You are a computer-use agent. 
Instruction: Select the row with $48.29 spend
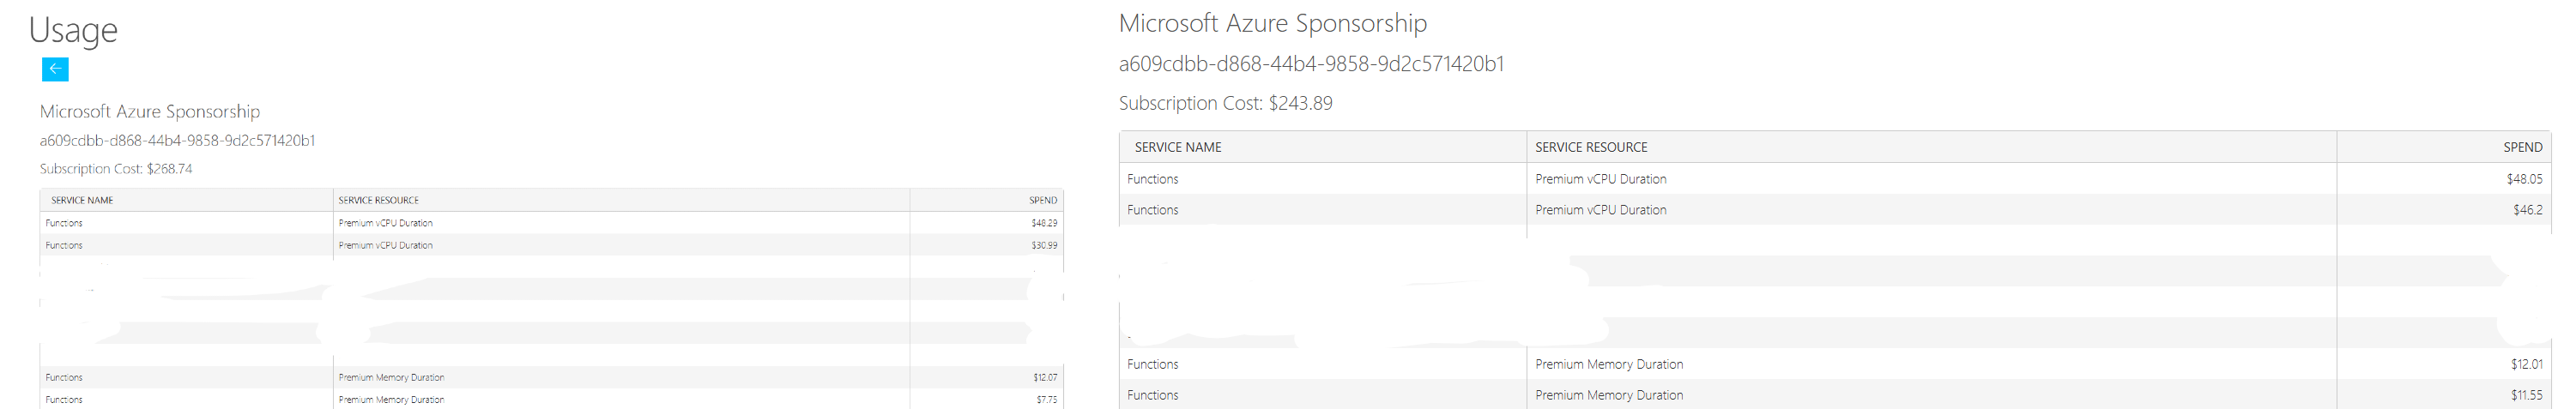tap(551, 223)
